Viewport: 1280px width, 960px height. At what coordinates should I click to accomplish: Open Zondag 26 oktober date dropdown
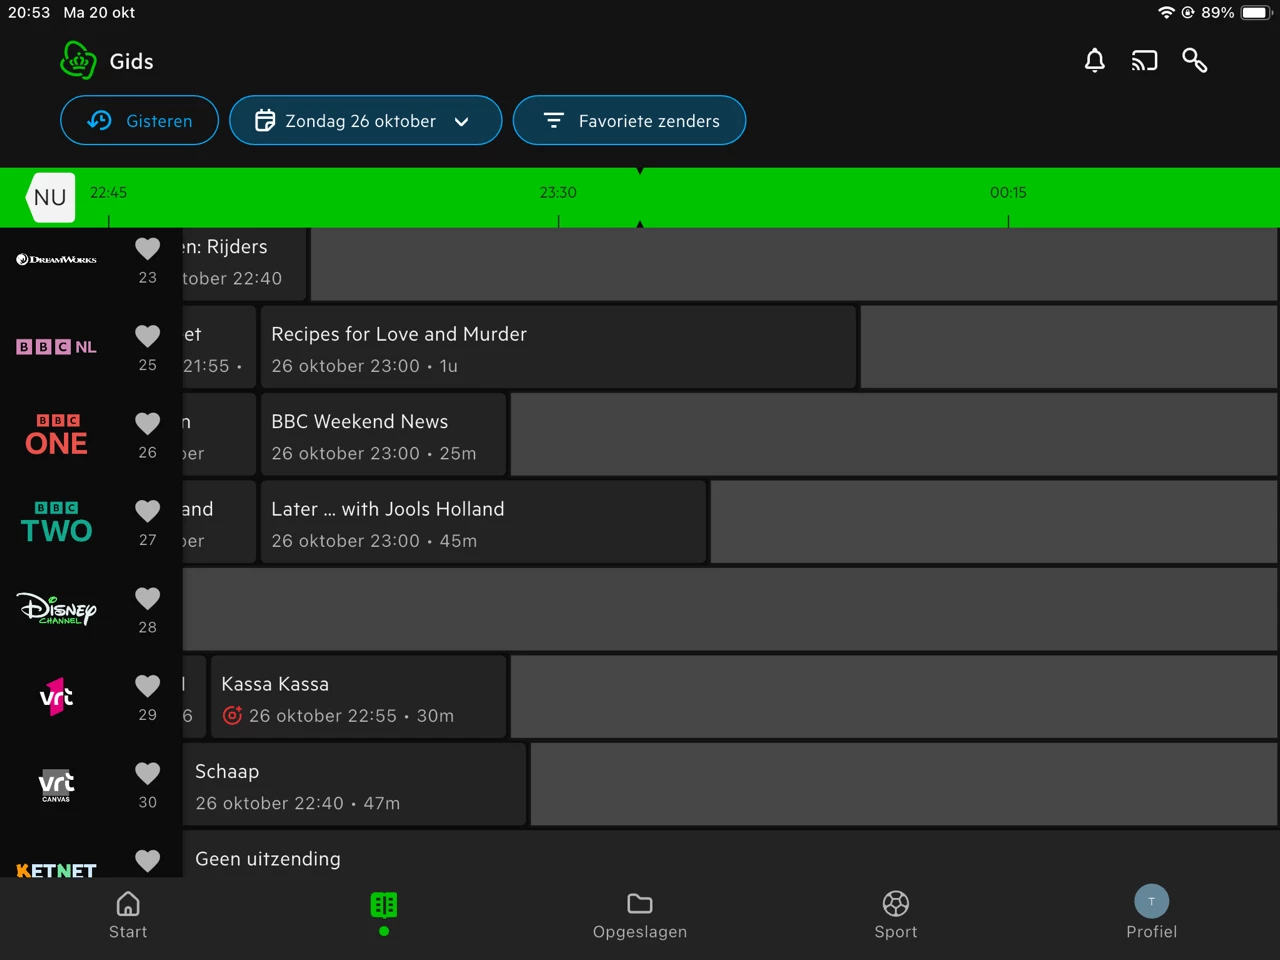tap(365, 120)
